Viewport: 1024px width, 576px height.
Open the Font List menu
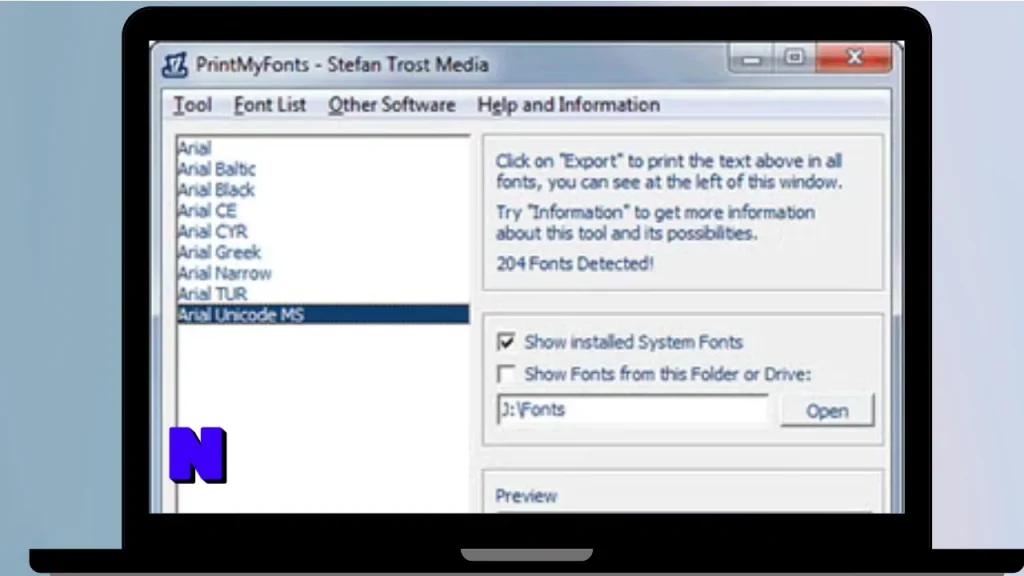(x=270, y=105)
